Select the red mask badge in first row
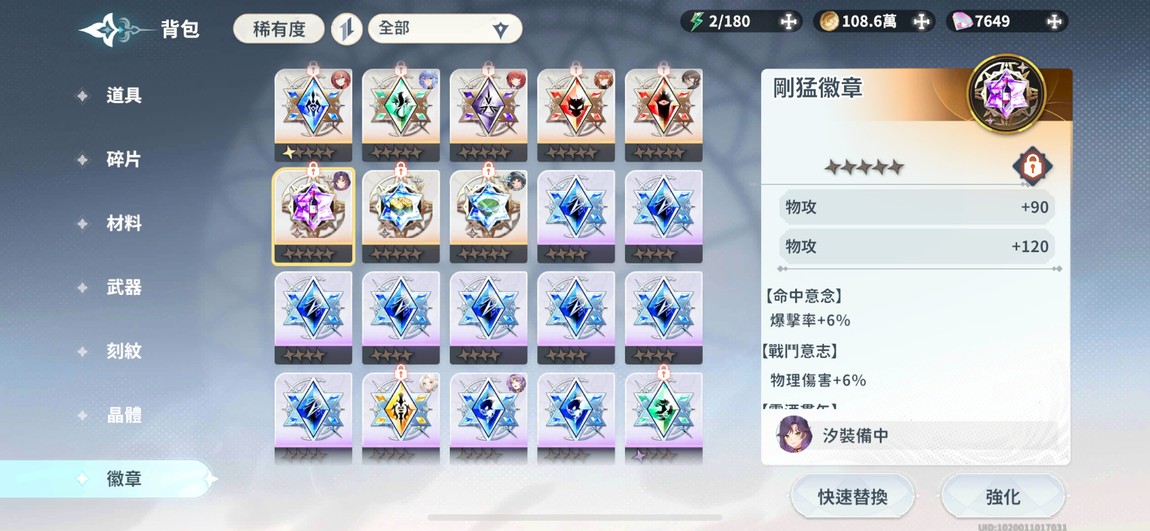1150x531 pixels. (x=576, y=115)
